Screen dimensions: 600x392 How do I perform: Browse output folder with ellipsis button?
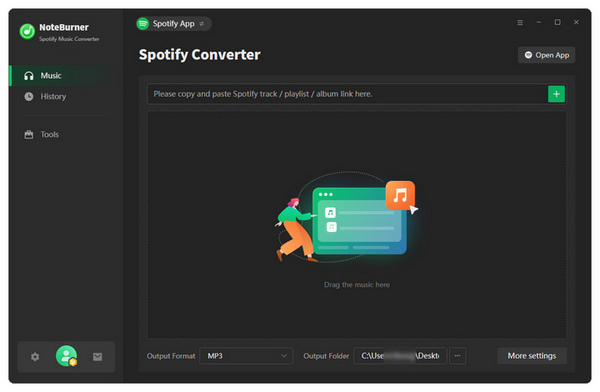[x=457, y=356]
